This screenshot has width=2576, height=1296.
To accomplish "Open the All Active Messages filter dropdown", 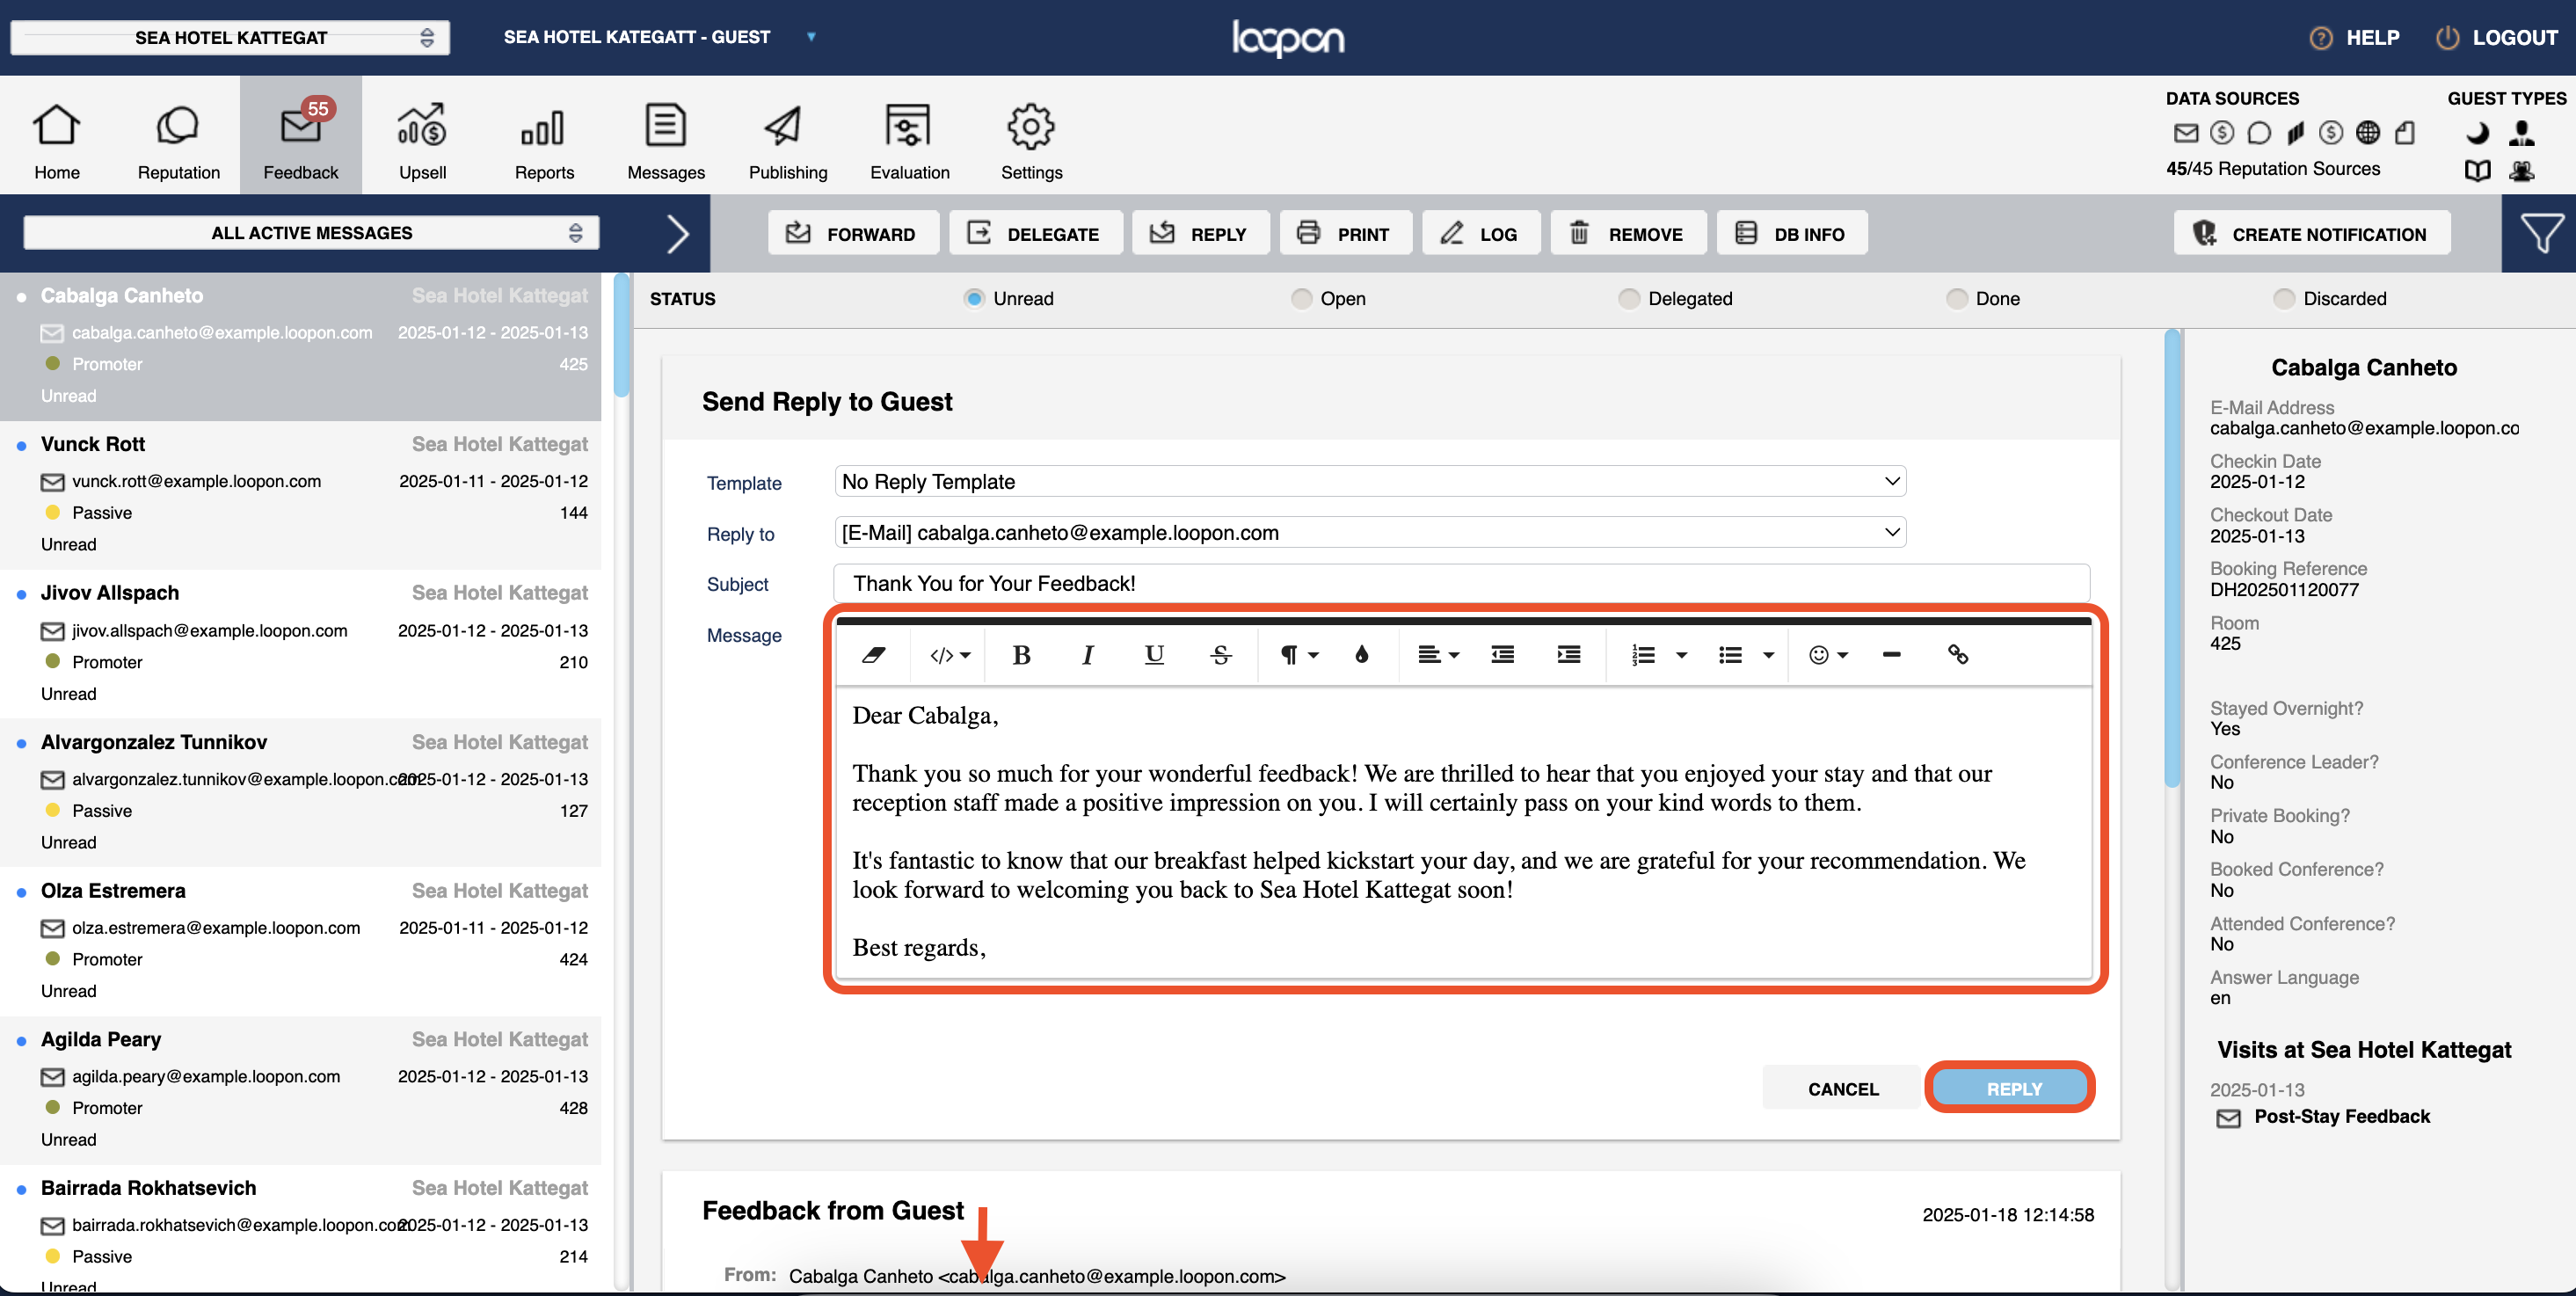I will [x=311, y=233].
